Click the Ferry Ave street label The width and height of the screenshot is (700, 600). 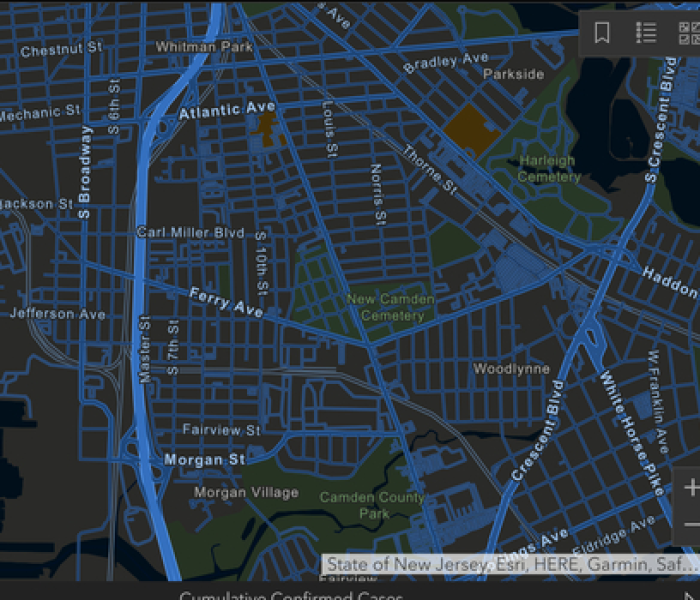(x=226, y=302)
